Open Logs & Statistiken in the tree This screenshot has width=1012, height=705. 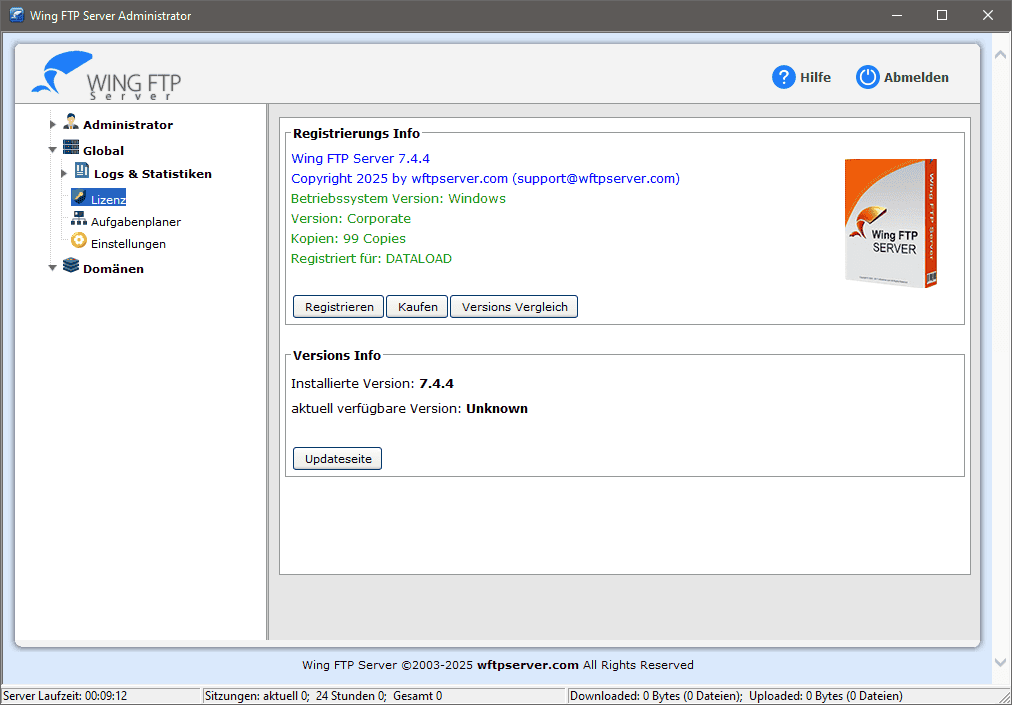(x=152, y=174)
